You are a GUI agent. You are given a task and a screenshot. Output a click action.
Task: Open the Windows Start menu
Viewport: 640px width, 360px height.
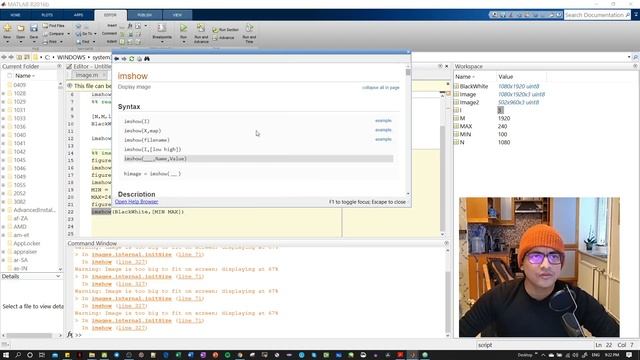point(6,355)
